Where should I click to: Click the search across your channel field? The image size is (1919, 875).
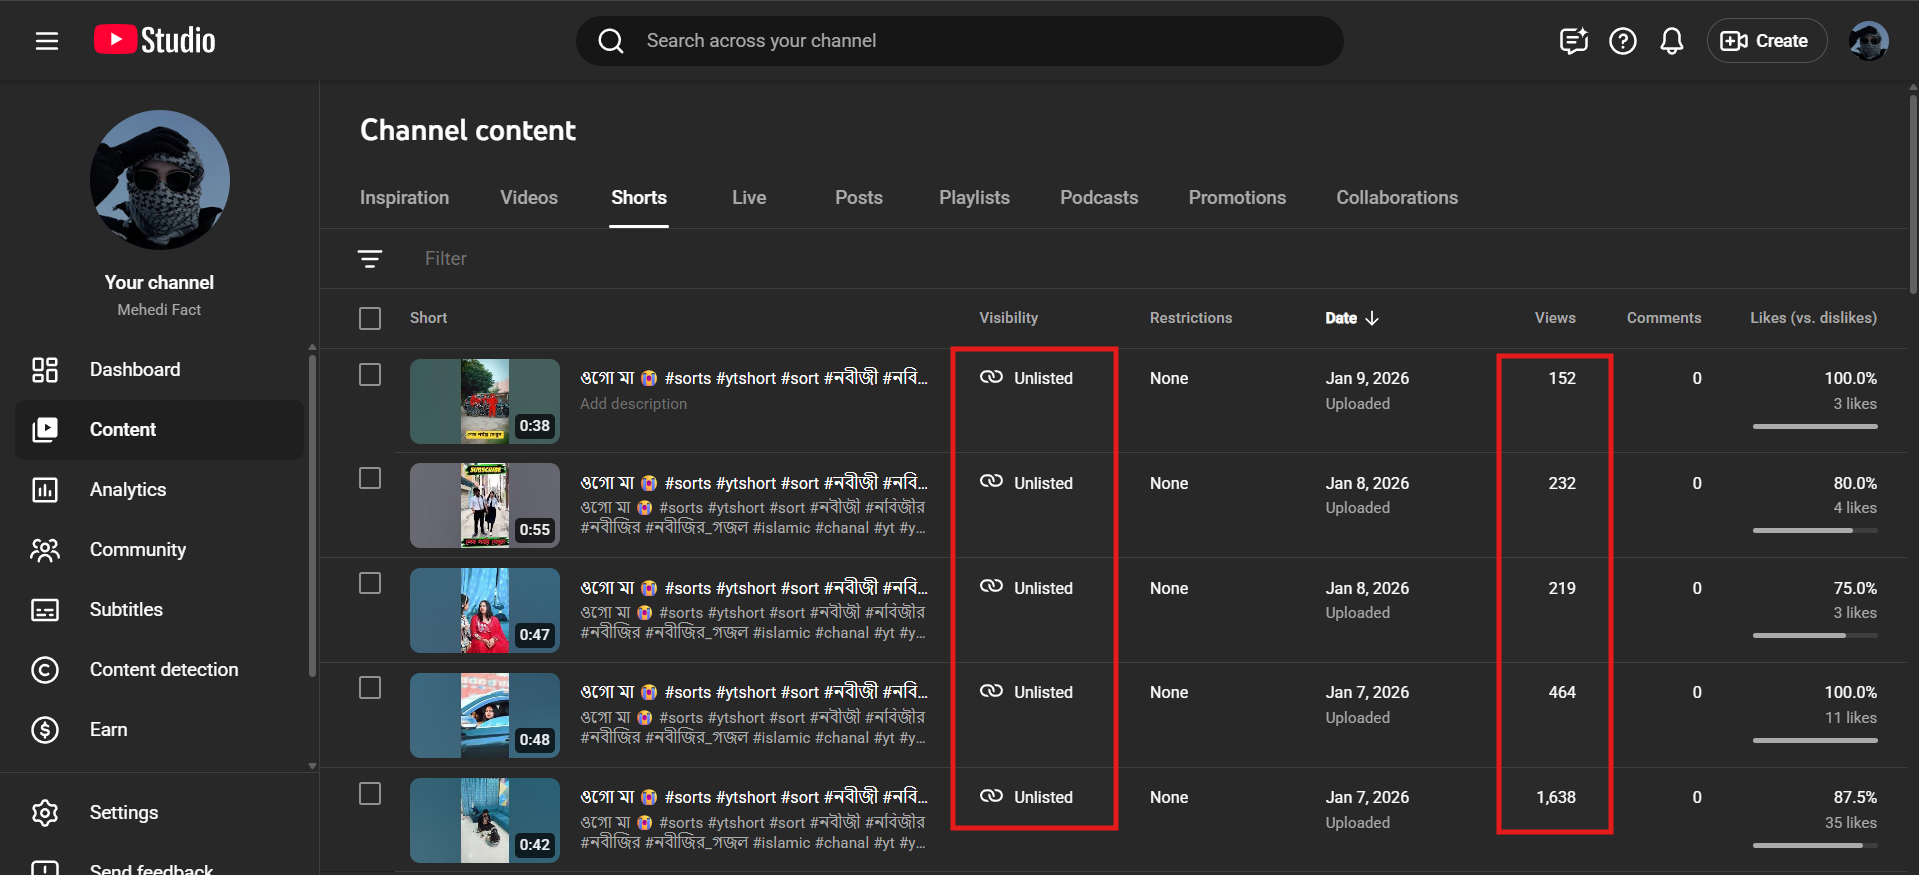point(960,41)
